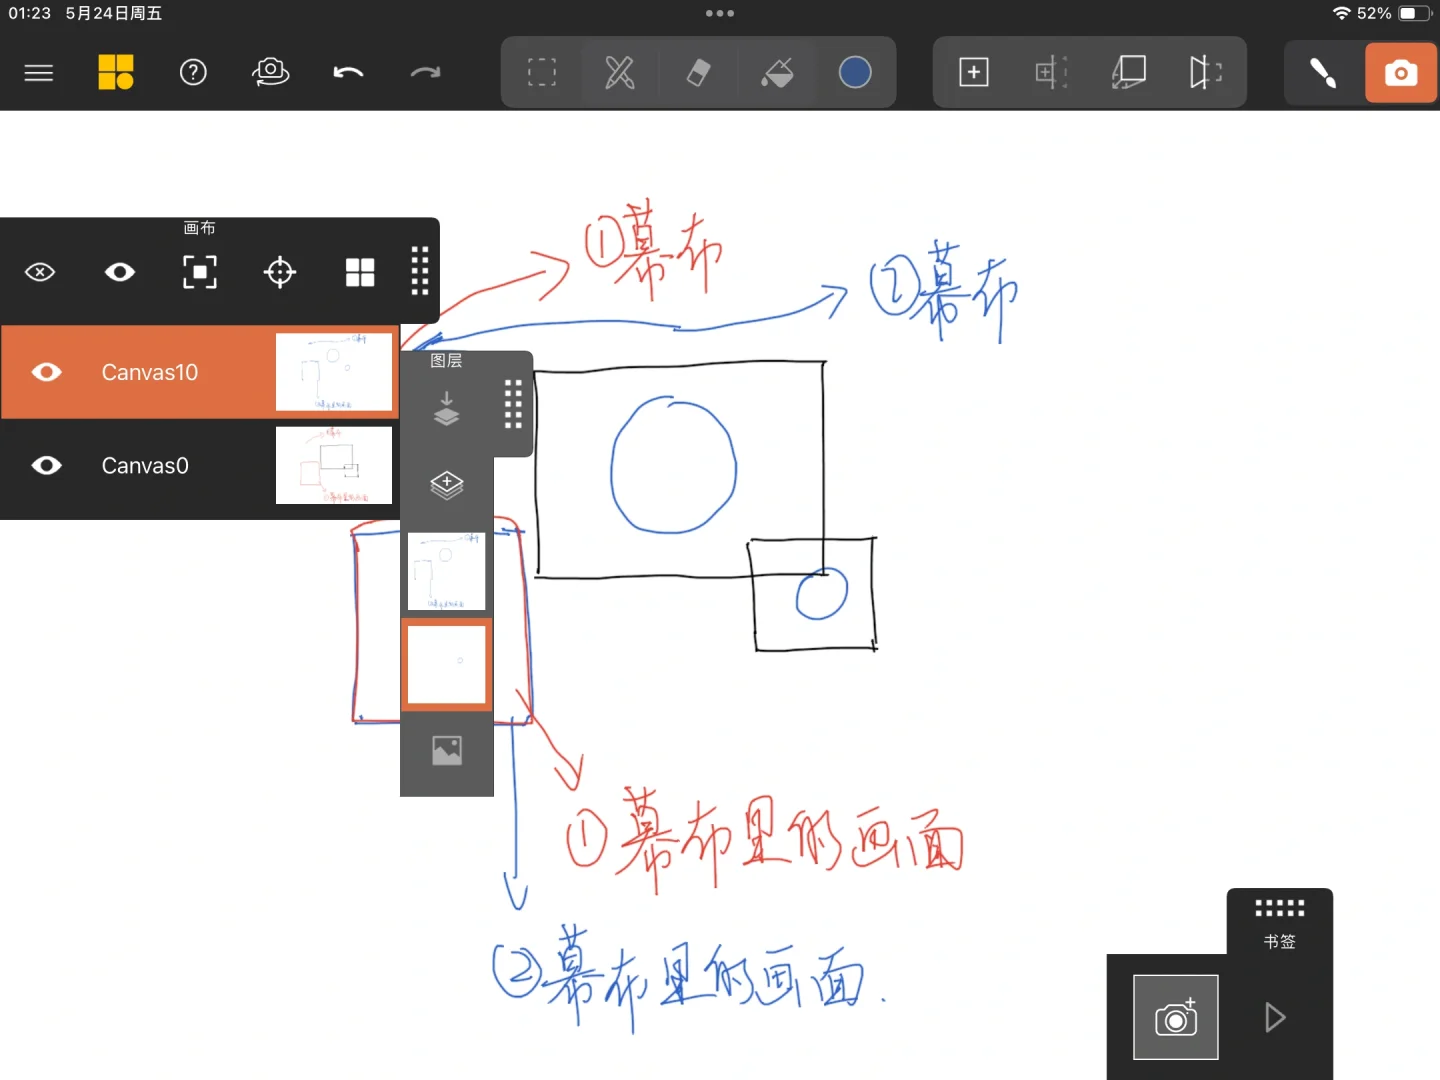Image resolution: width=1440 pixels, height=1080 pixels.
Task: Open the hamburger main menu
Action: pos(39,73)
